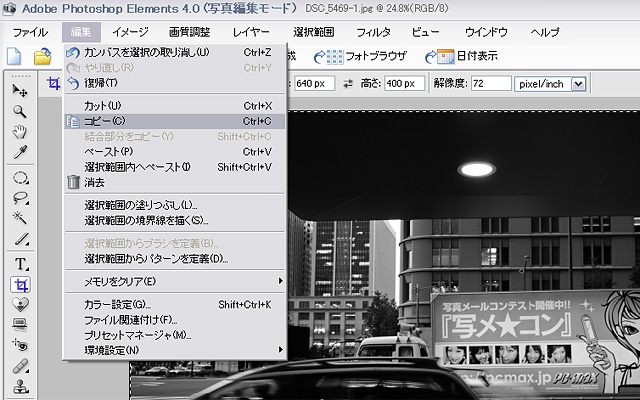
Task: Choose コピー copy item
Action: click(x=175, y=121)
